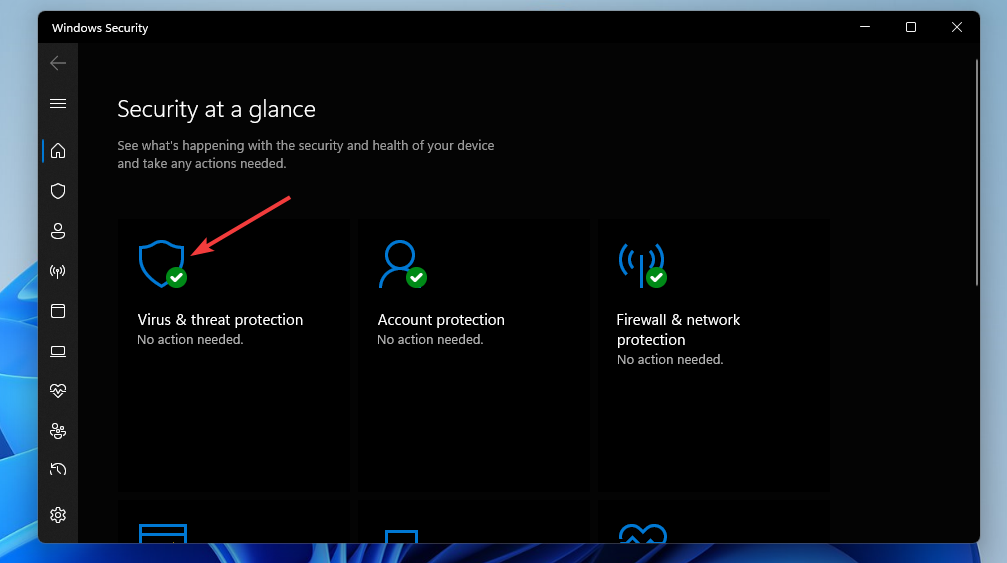Image resolution: width=1007 pixels, height=563 pixels.
Task: Close the Windows Security window
Action: coord(957,27)
